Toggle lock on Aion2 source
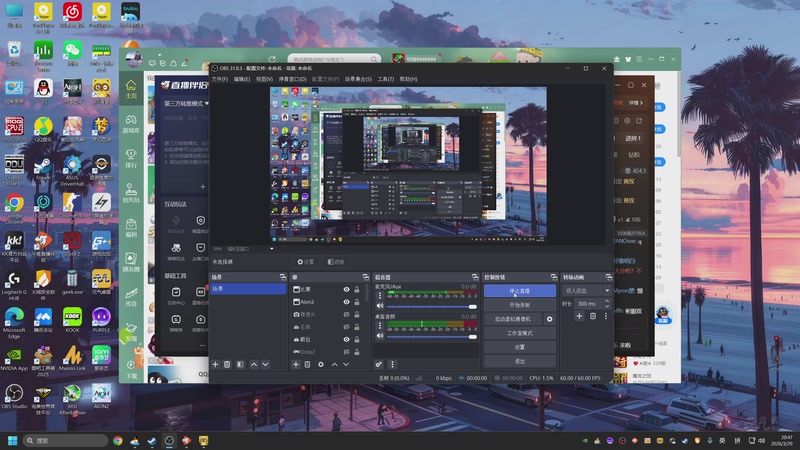The width and height of the screenshot is (800, 450). click(357, 302)
